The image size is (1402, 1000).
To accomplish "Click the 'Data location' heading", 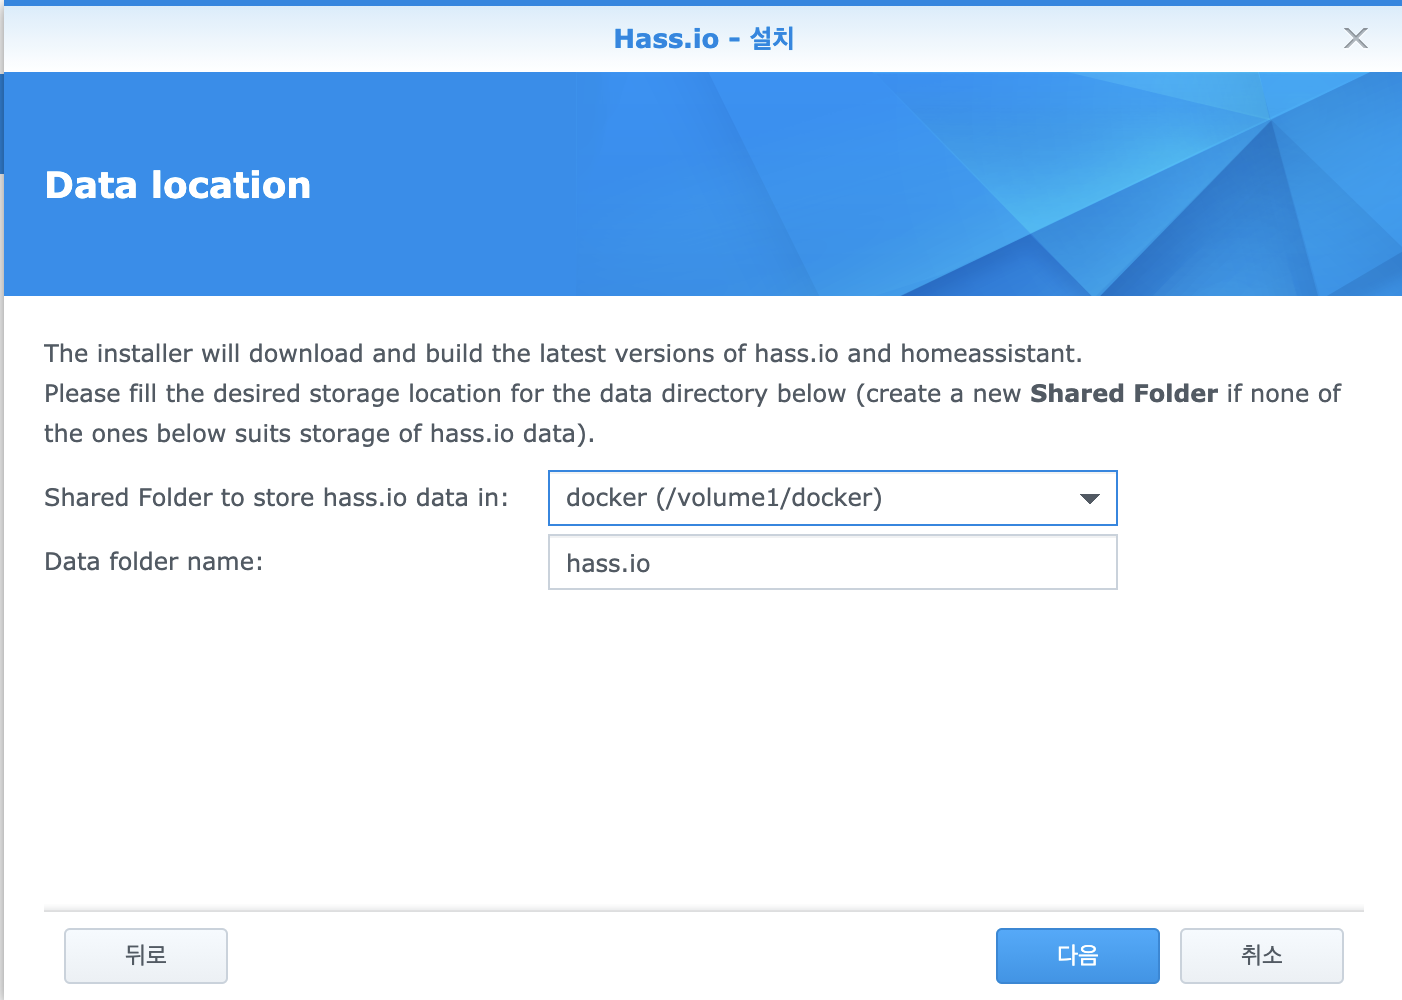I will coord(178,185).
